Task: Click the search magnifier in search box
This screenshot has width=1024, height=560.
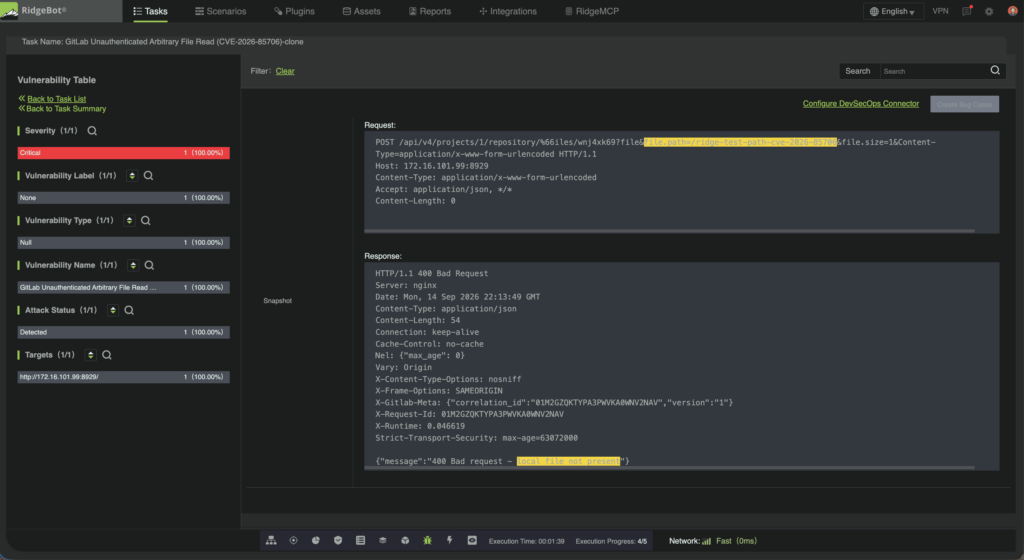Action: 995,70
